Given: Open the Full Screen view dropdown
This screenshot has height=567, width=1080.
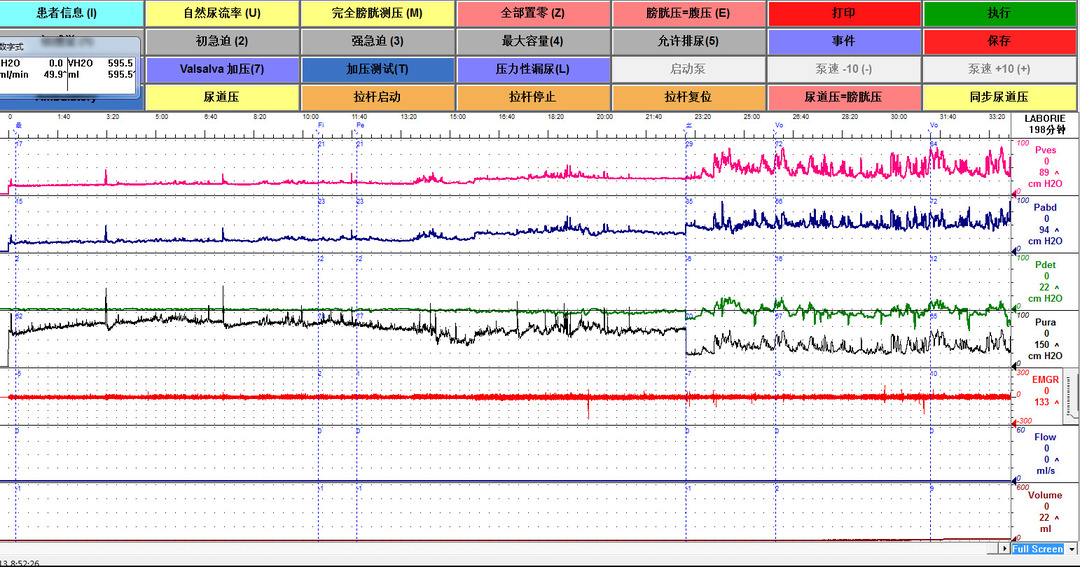Looking at the screenshot, I should (1071, 549).
